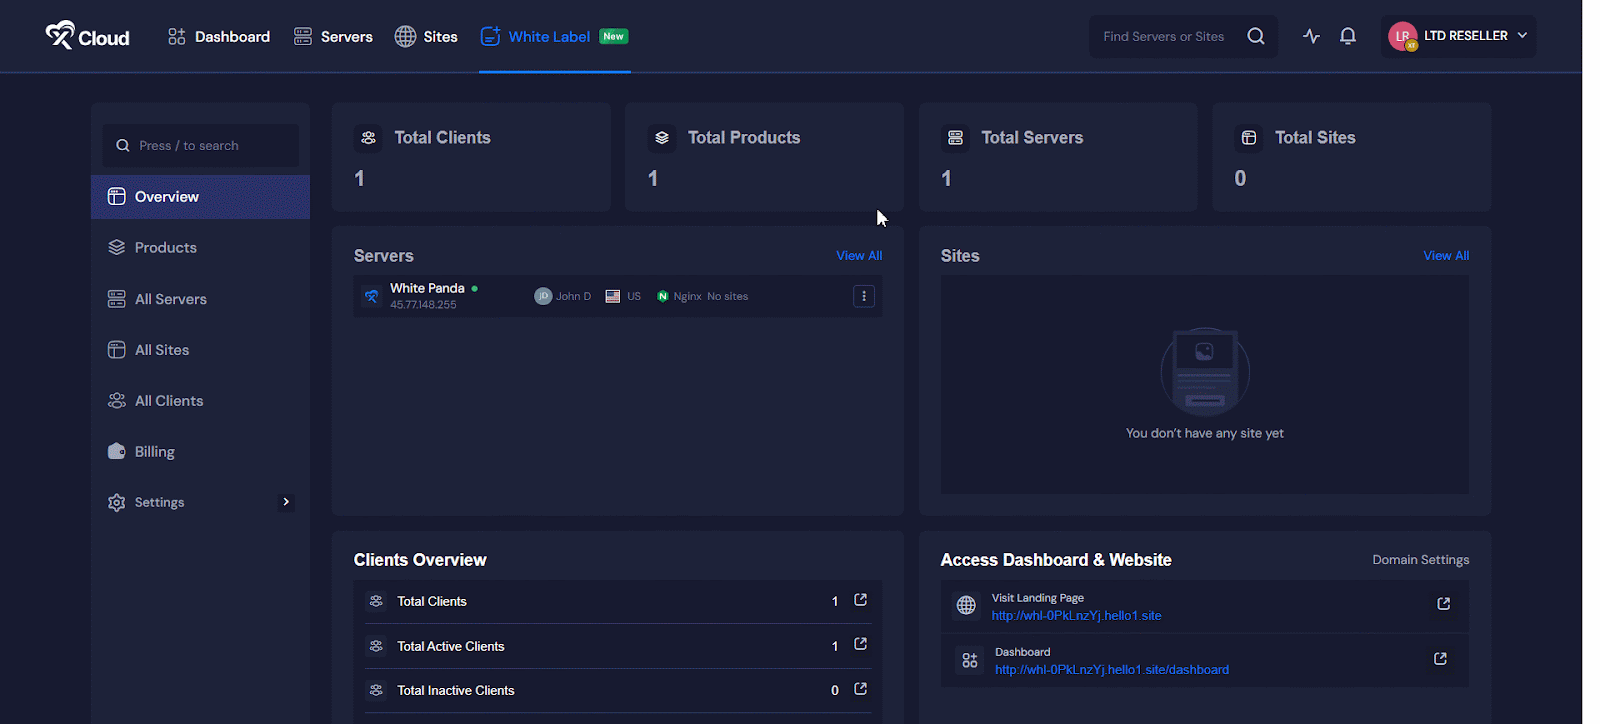The height and width of the screenshot is (724, 1600).
Task: Click the xCloud logo
Action: 87,37
